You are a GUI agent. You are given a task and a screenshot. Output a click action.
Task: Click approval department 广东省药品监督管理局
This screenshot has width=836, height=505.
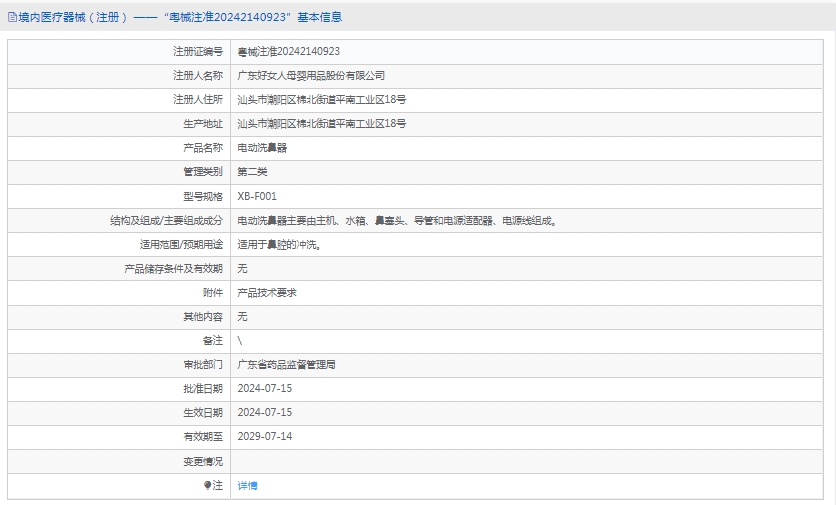pos(286,365)
